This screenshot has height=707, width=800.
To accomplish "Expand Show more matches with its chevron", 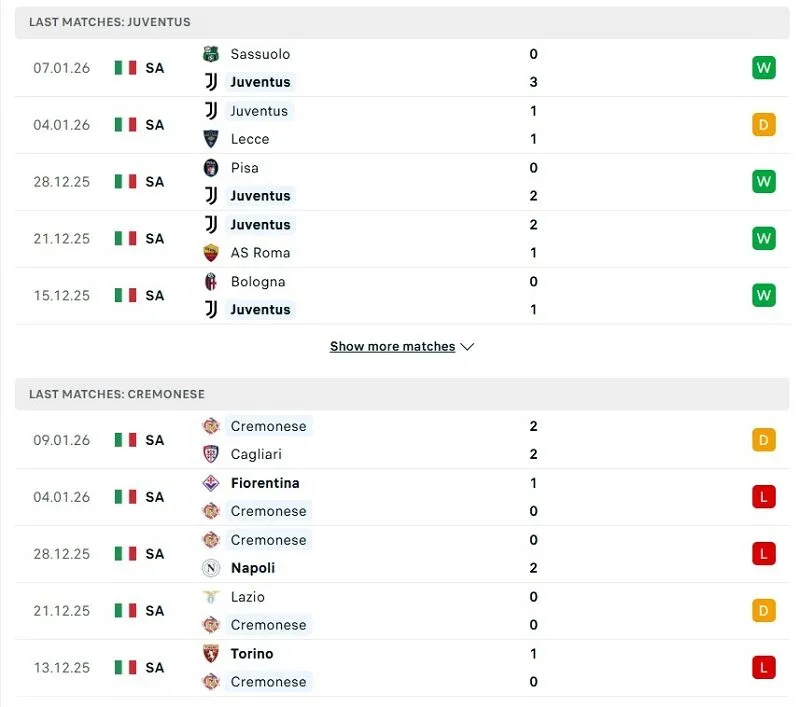I will coord(467,346).
